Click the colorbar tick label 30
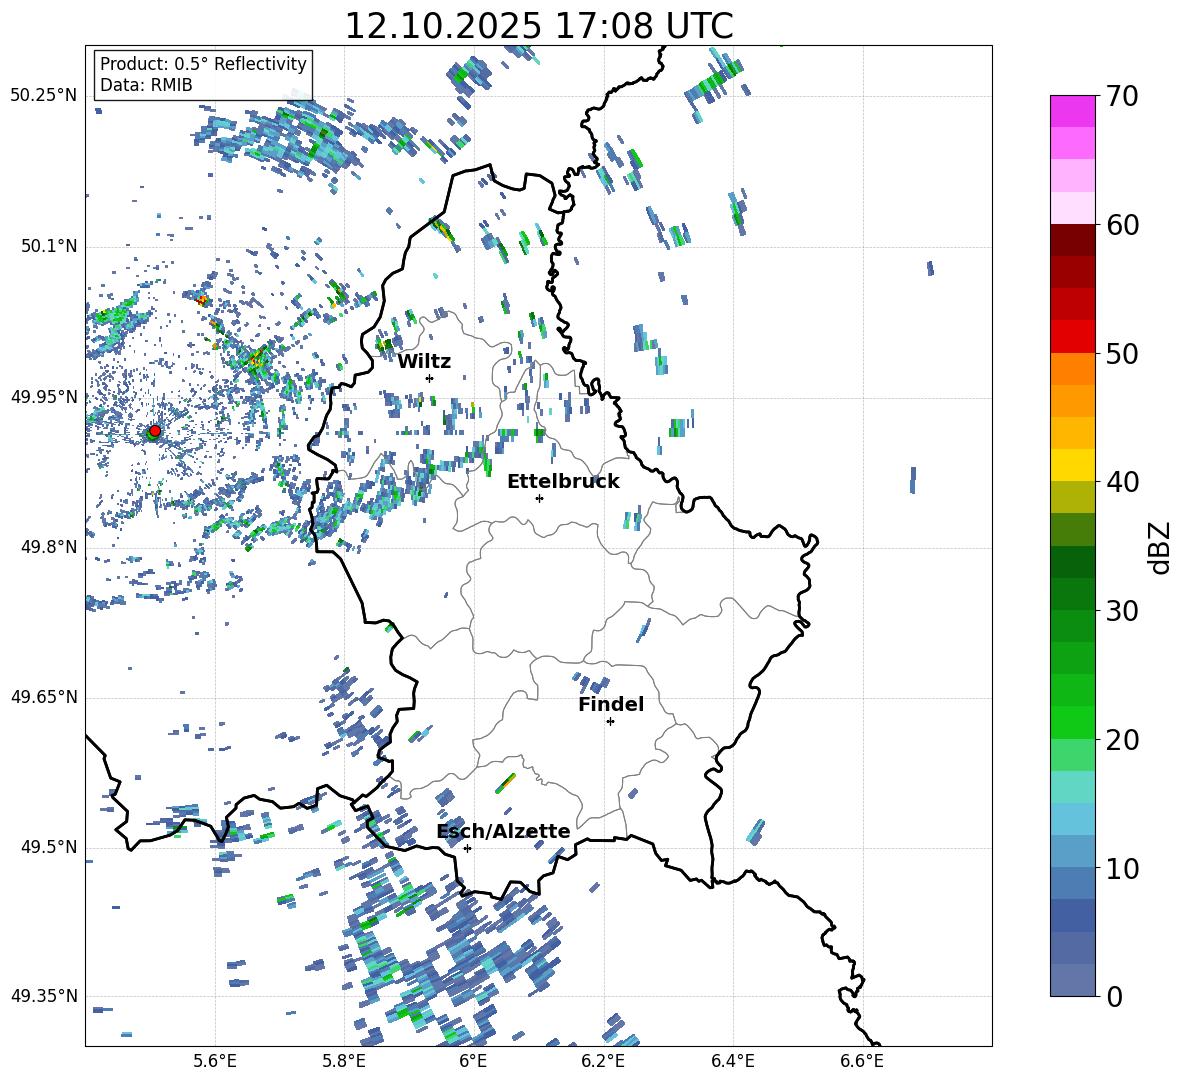Image resolution: width=1184 pixels, height=1081 pixels. [1122, 611]
